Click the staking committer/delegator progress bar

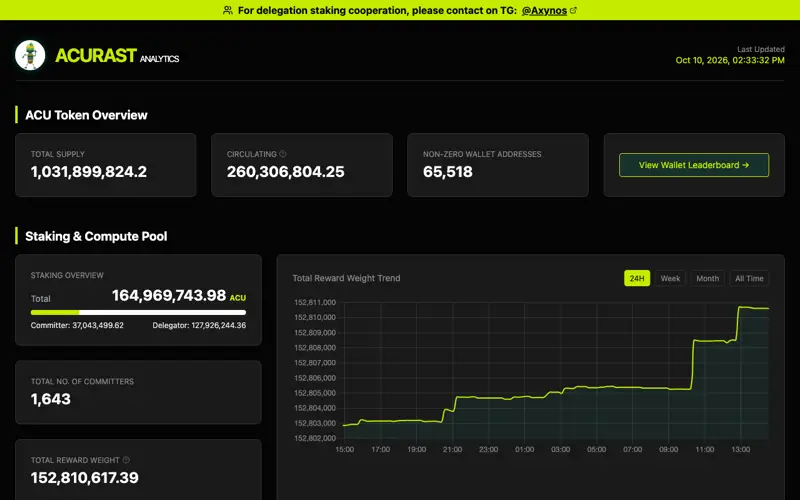pyautogui.click(x=138, y=312)
